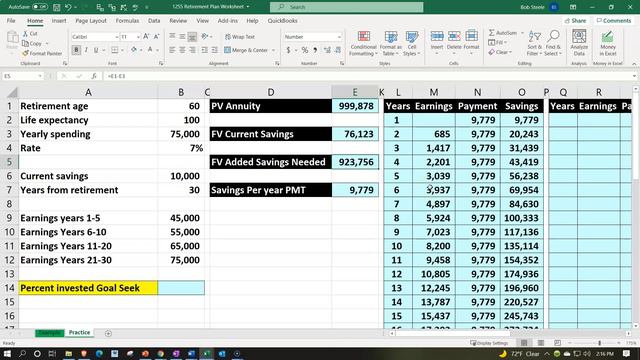Click the Name Box showing E5

click(22, 76)
